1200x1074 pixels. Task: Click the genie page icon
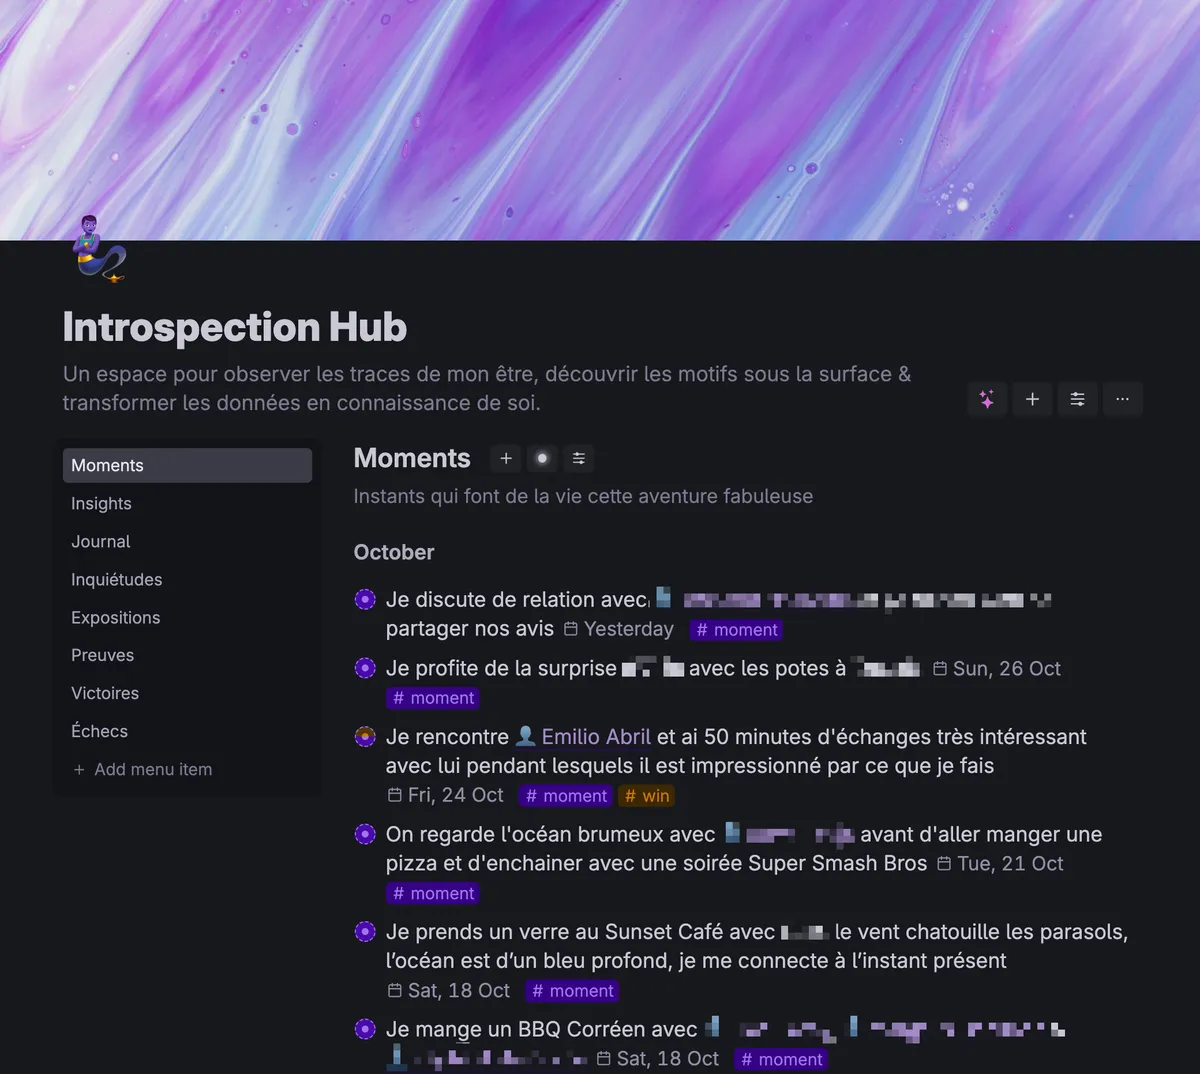(x=100, y=249)
